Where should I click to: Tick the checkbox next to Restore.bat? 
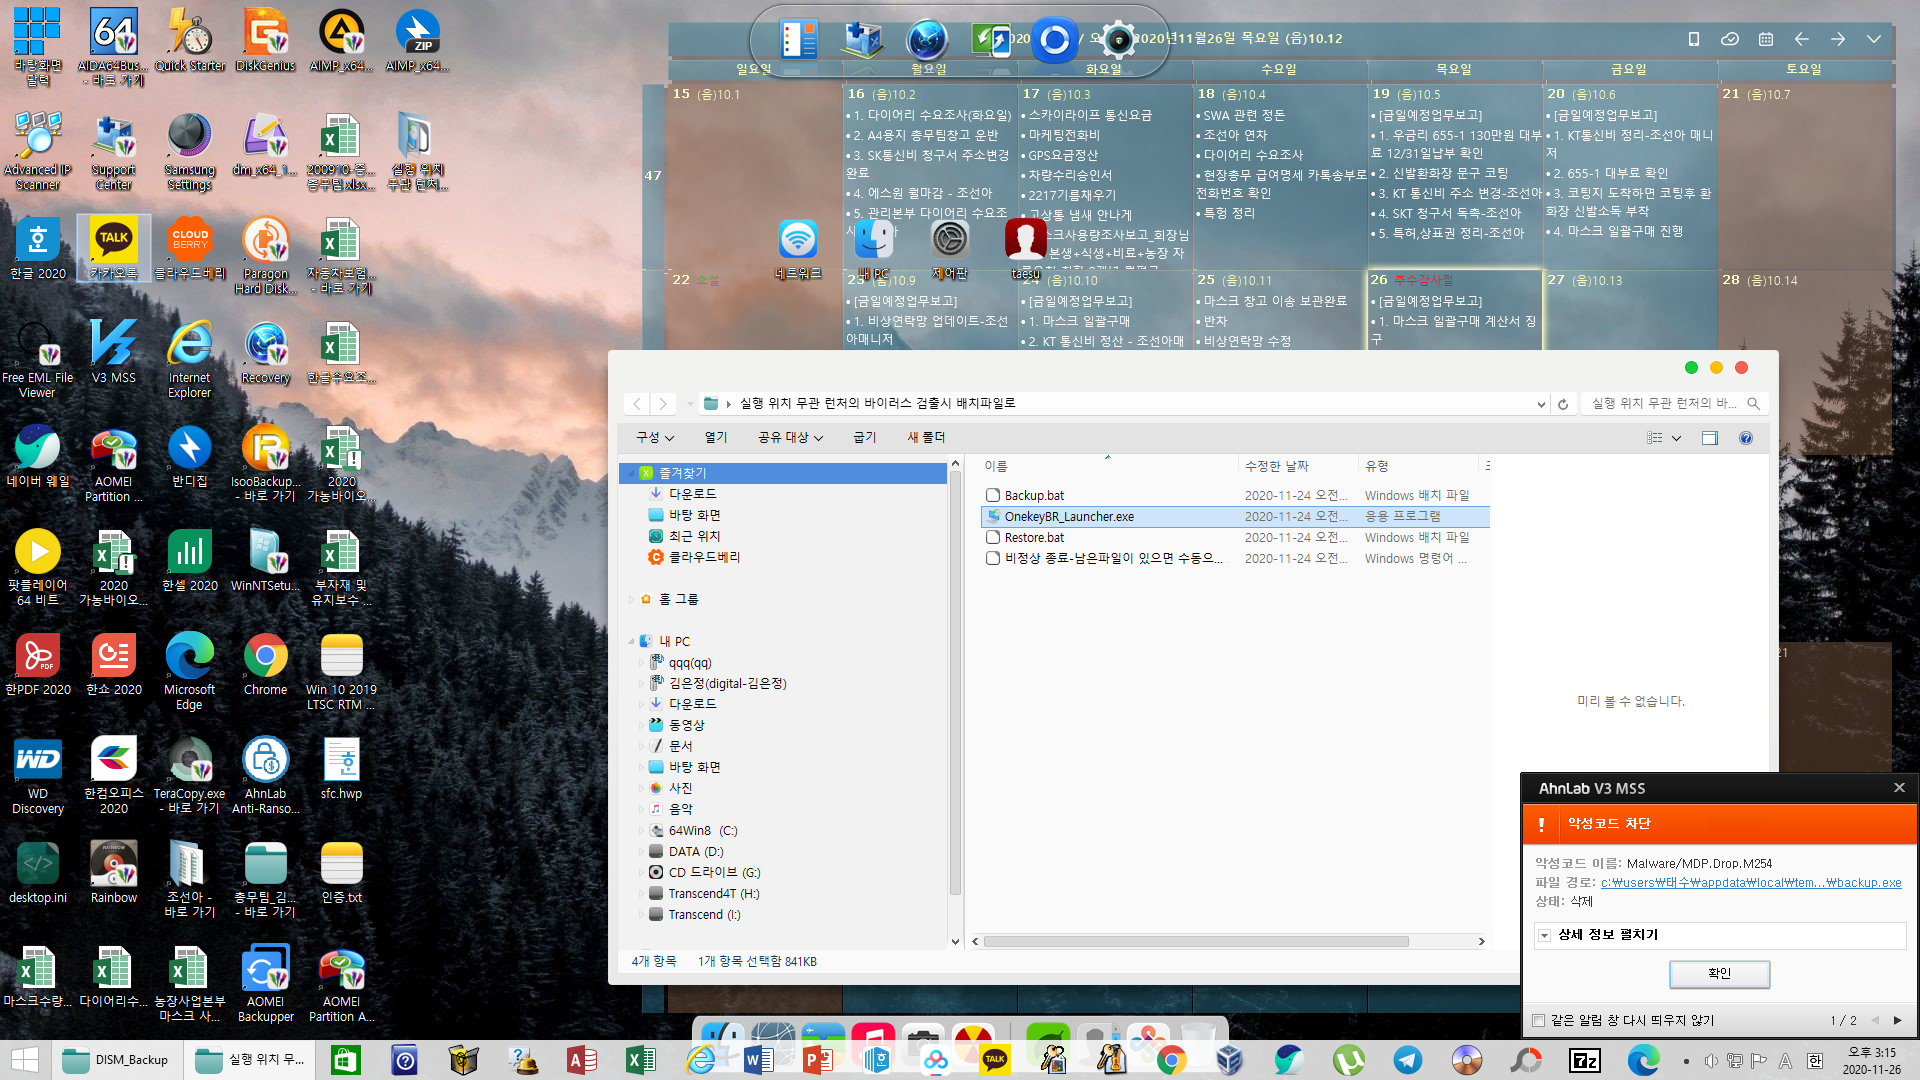pyautogui.click(x=993, y=538)
